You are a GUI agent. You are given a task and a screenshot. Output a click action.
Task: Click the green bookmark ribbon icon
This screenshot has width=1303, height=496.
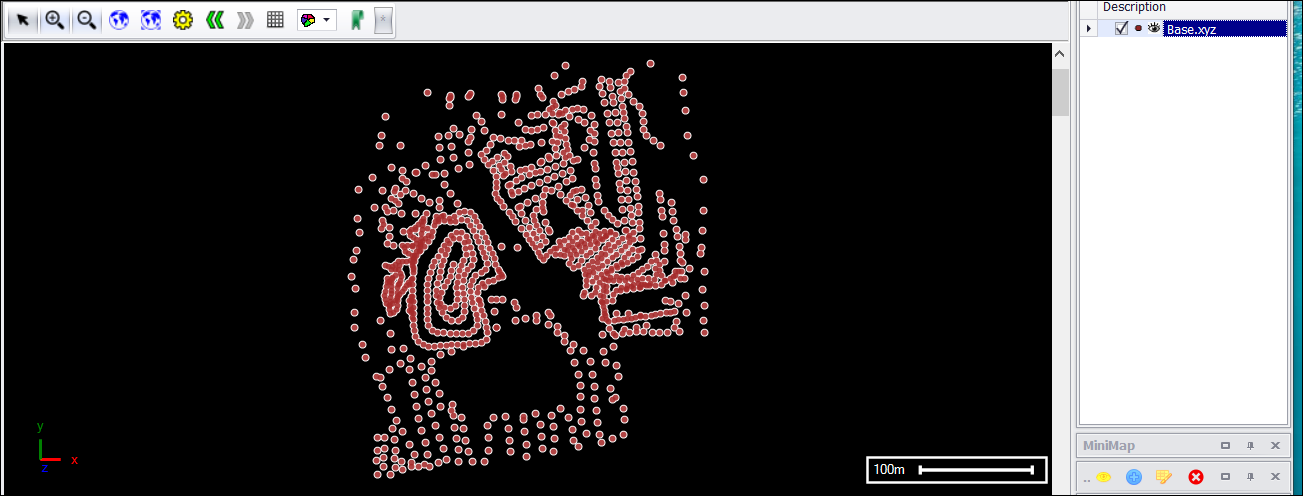click(355, 20)
